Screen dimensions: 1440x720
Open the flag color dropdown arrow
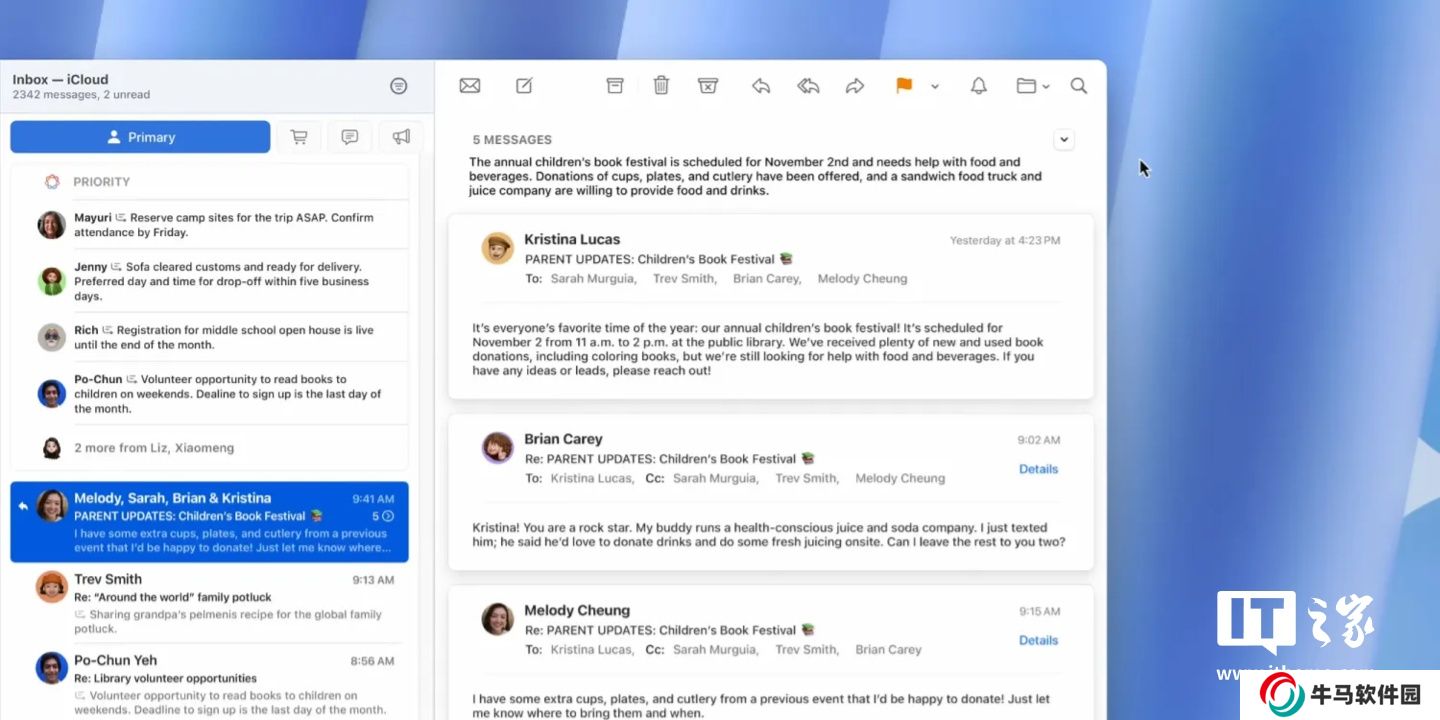point(935,87)
